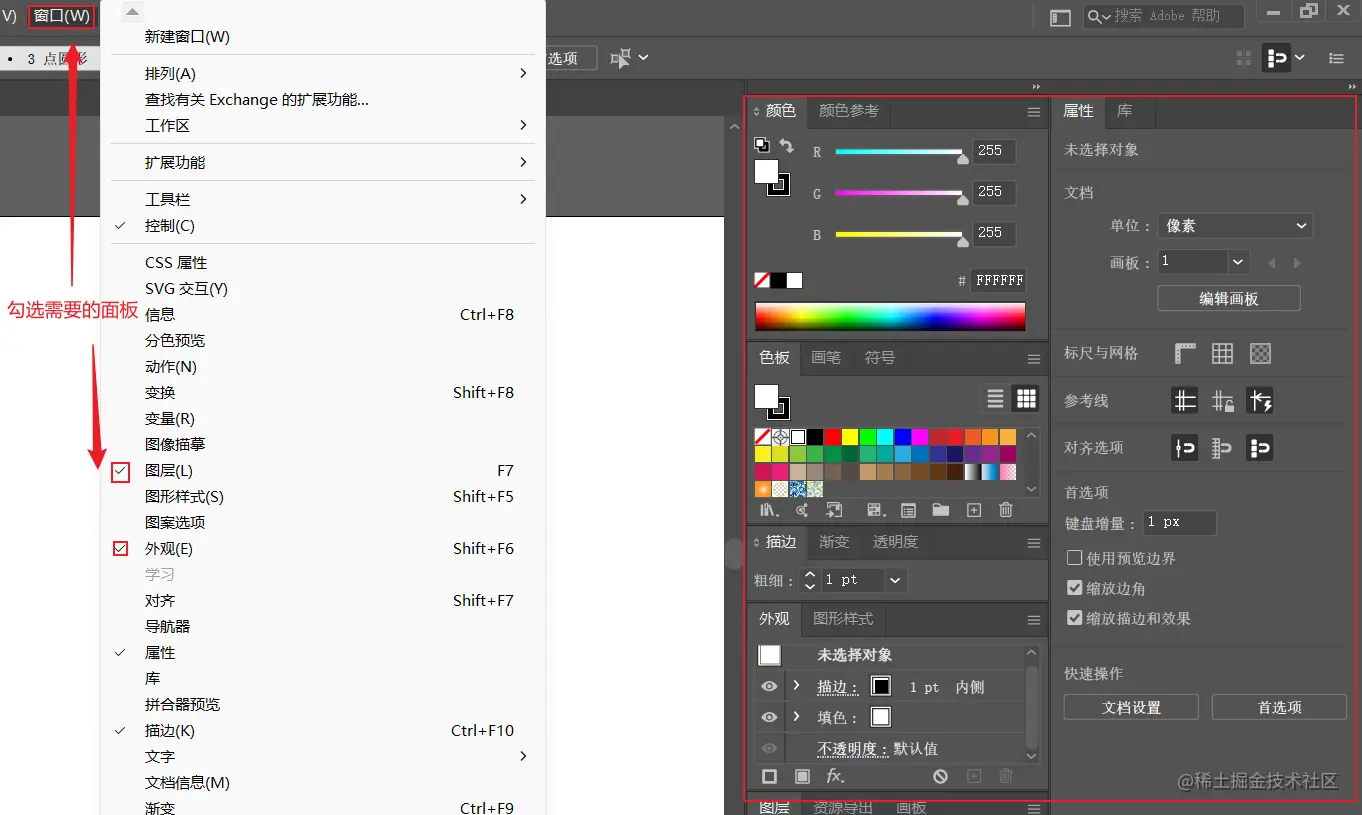Click the delete swatch trash icon

[x=1006, y=510]
